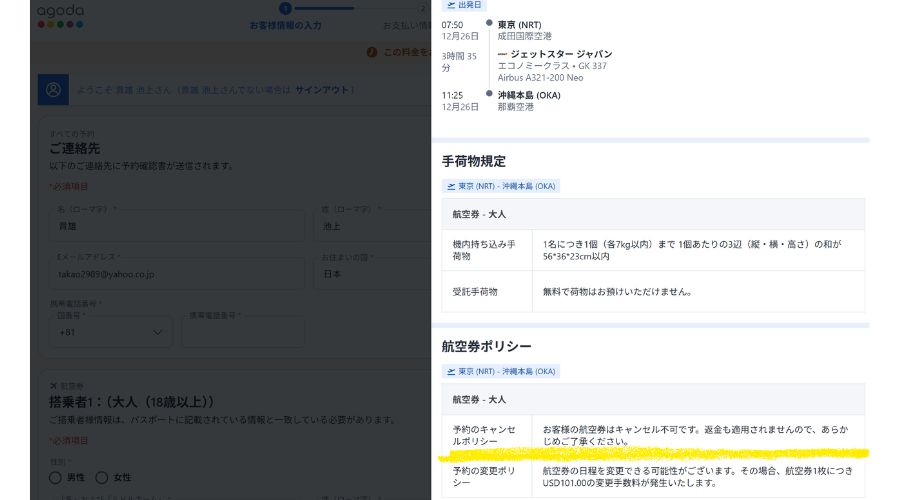Click the user profile avatar icon
The image size is (900, 500).
53,90
